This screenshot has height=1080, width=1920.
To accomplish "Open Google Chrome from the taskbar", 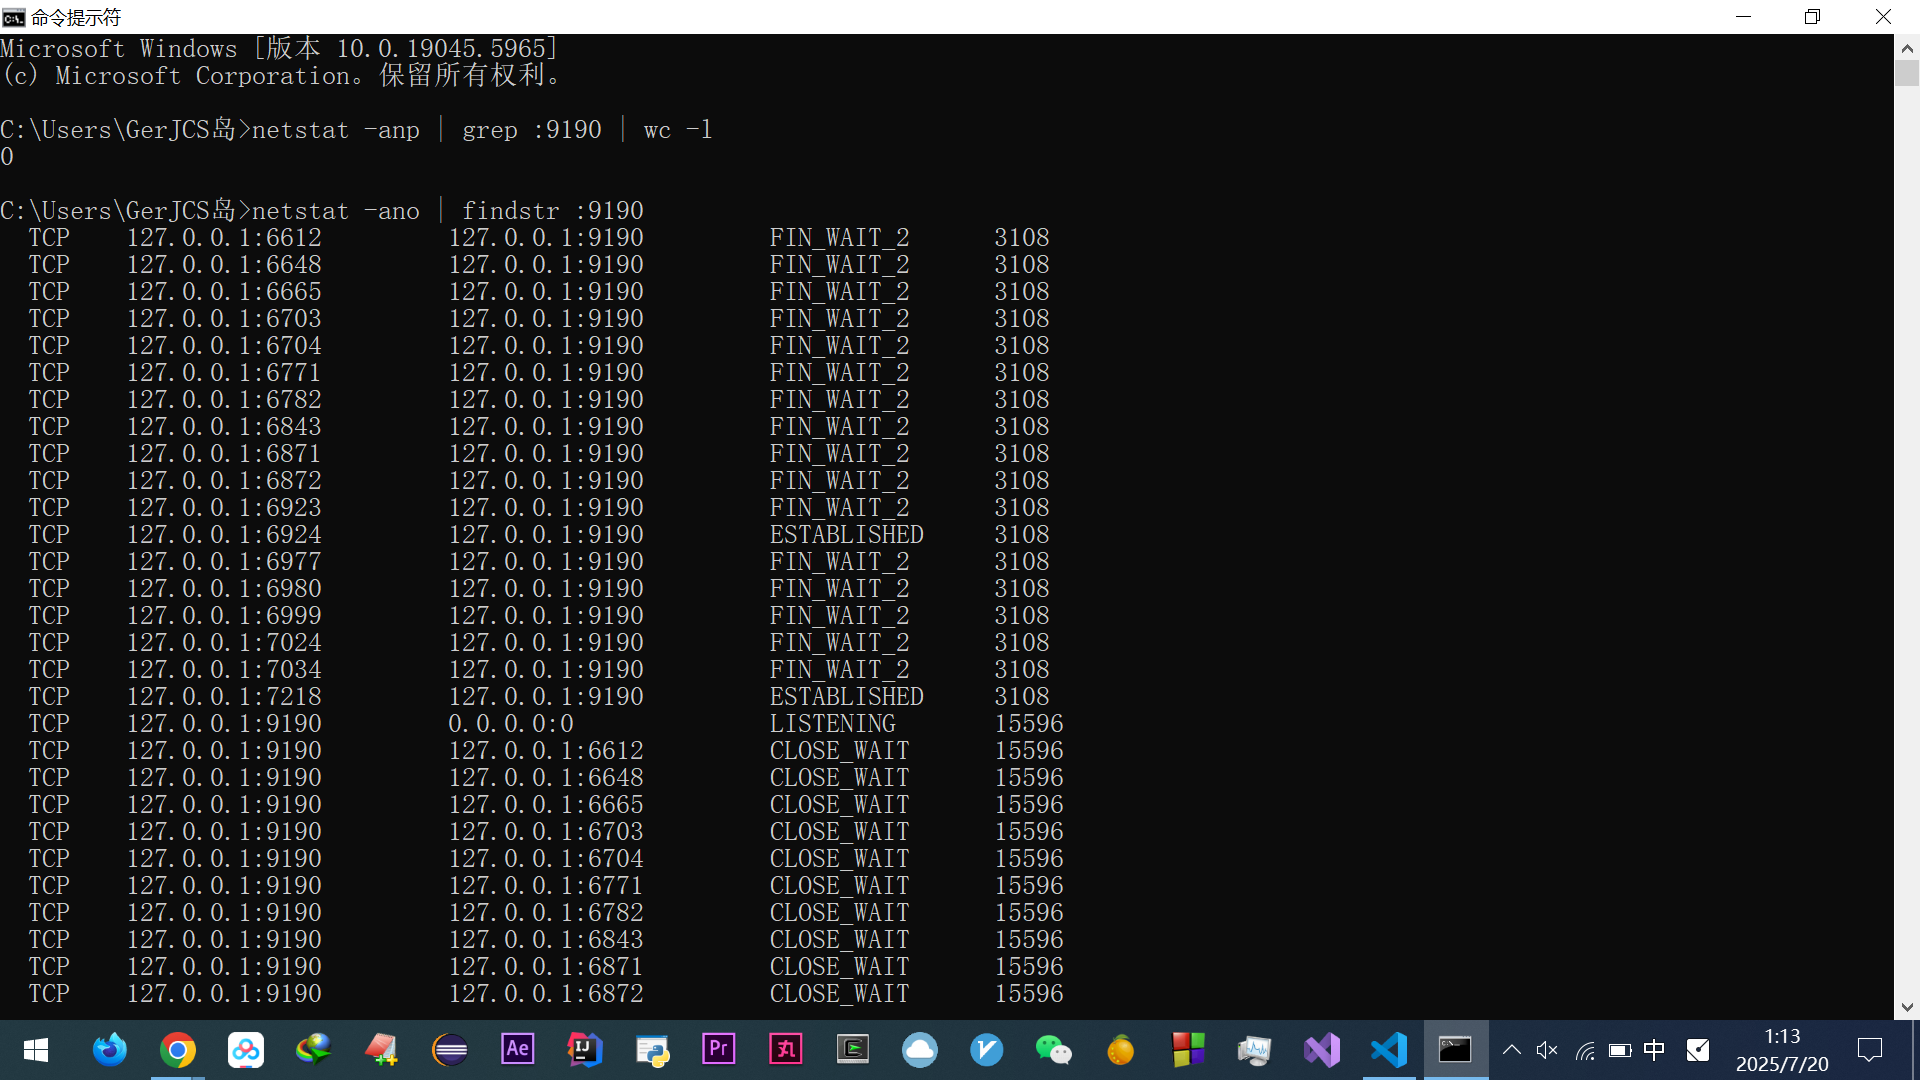I will pyautogui.click(x=178, y=1050).
